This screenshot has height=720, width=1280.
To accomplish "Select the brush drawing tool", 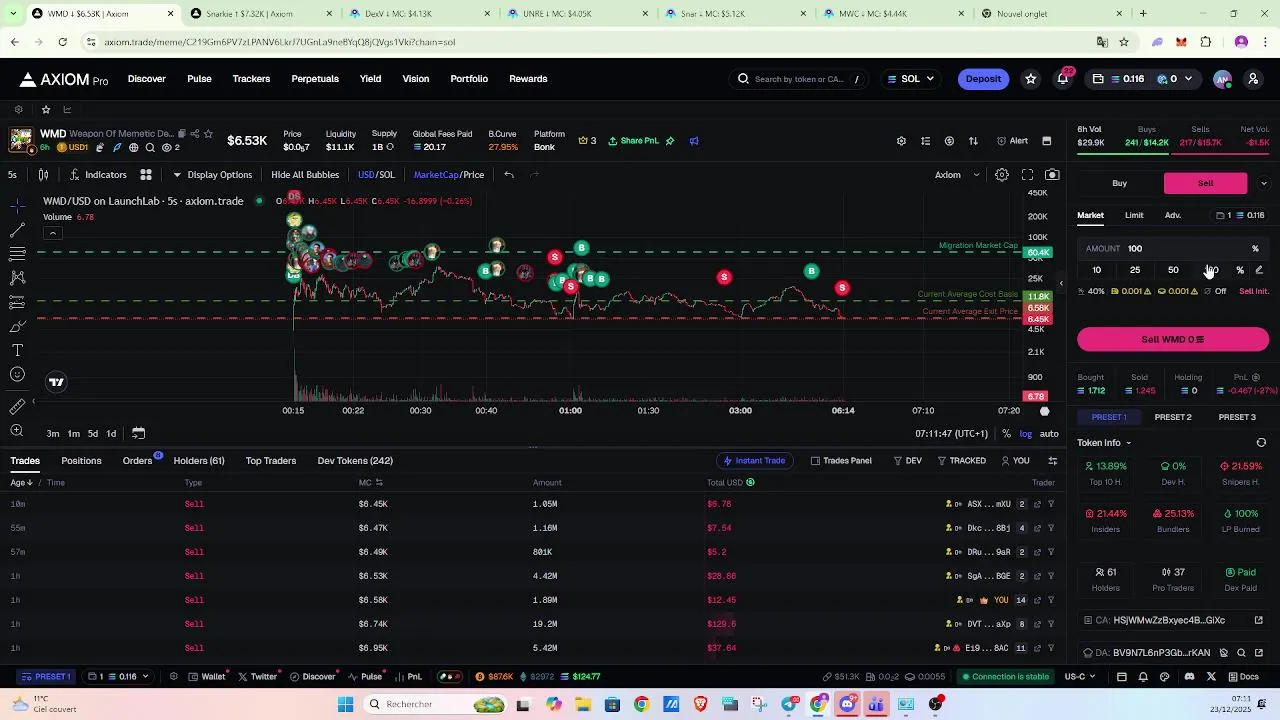I will coord(17,326).
